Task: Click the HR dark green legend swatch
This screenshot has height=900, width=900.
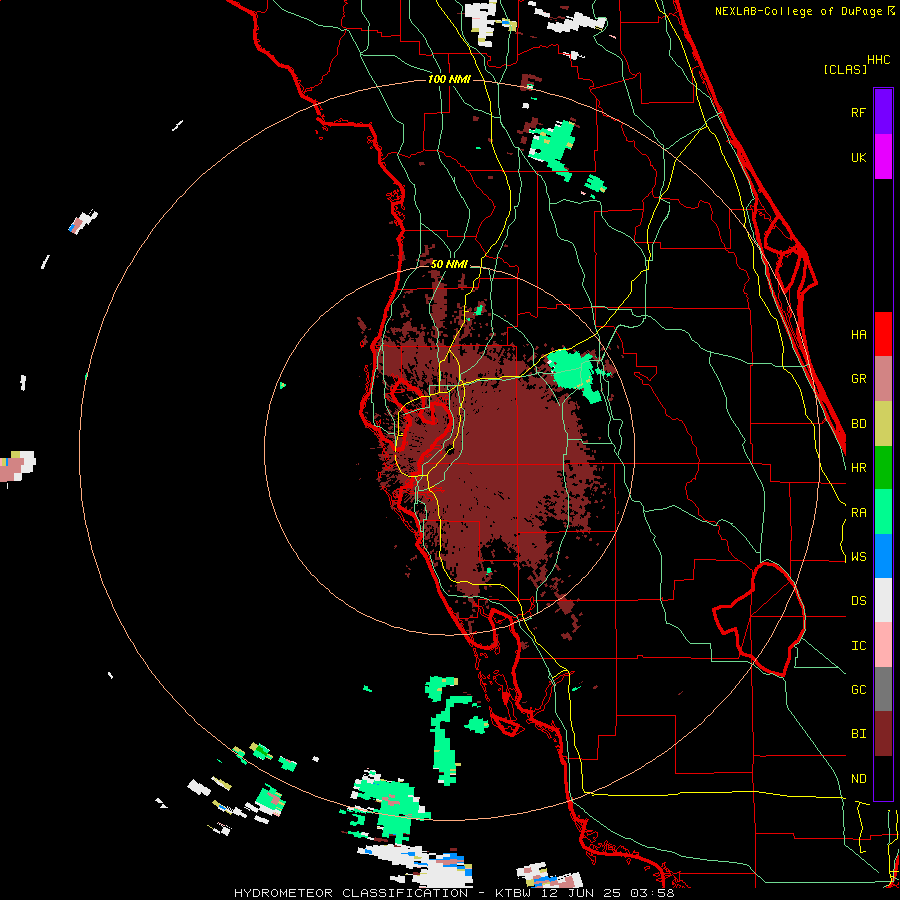Action: [883, 467]
